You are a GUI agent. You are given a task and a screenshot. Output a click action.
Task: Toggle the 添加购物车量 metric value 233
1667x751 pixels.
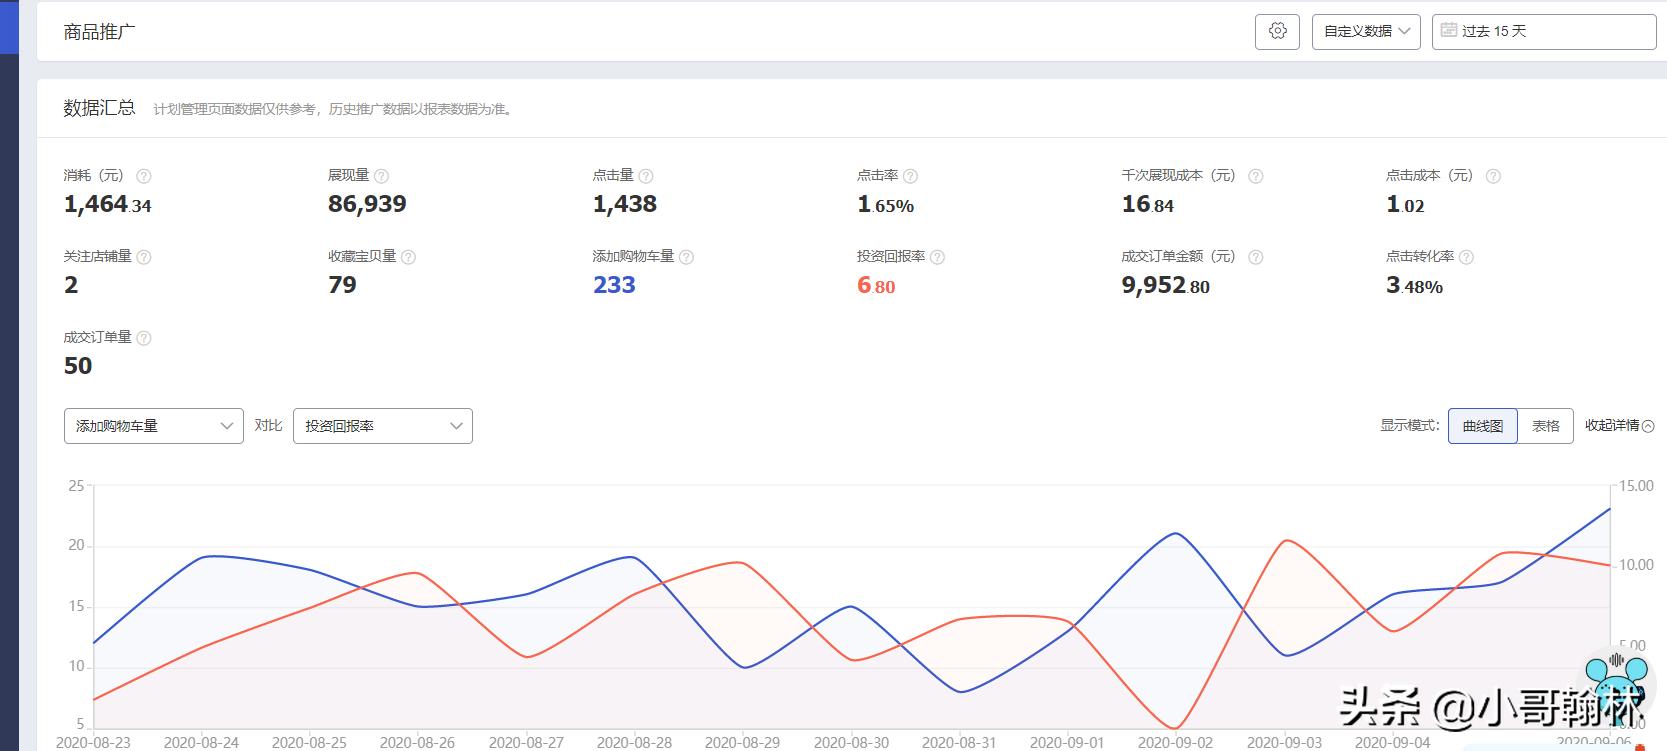pyautogui.click(x=614, y=285)
